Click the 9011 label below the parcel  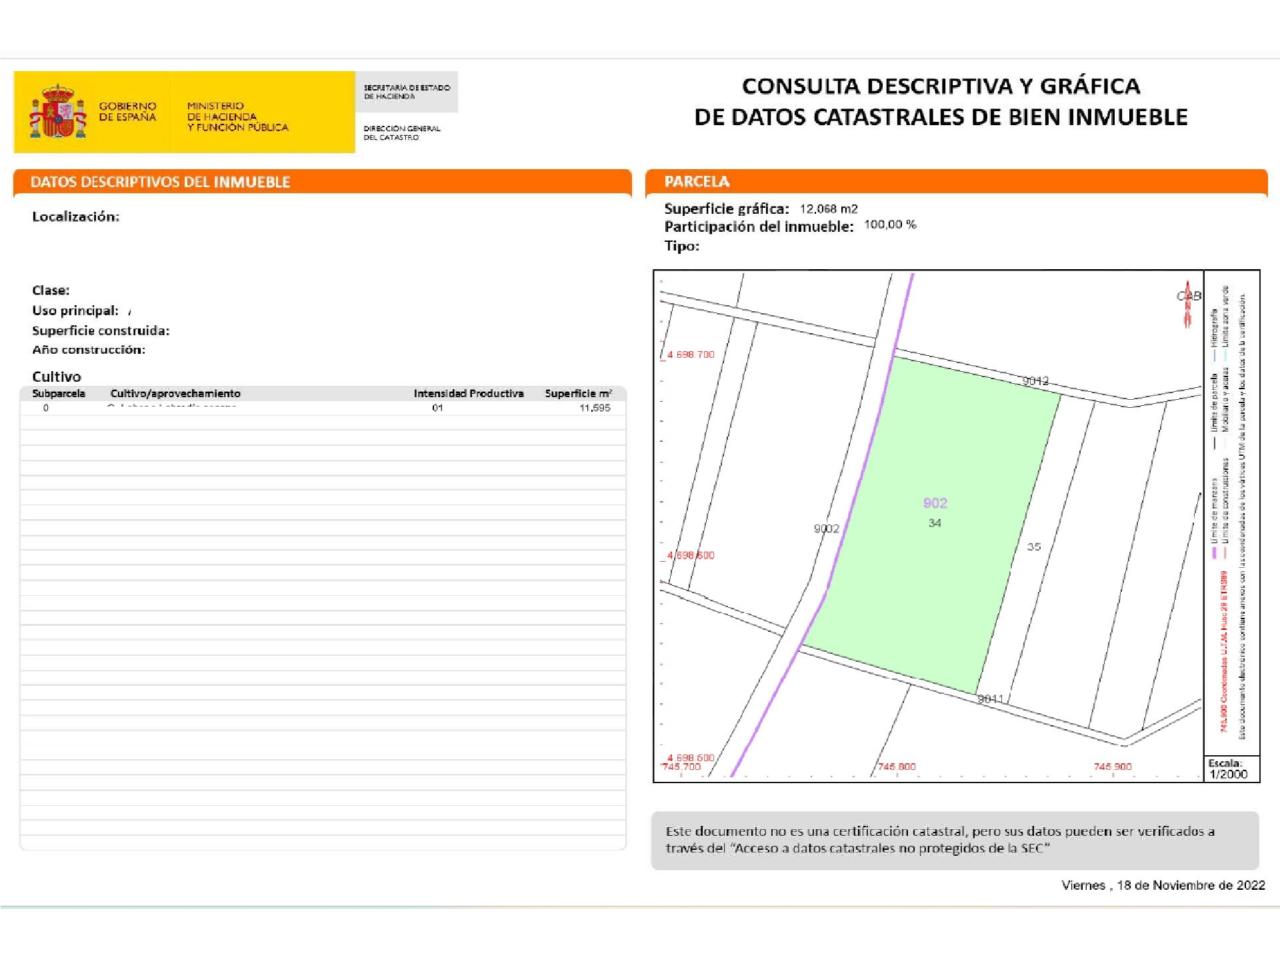point(990,698)
